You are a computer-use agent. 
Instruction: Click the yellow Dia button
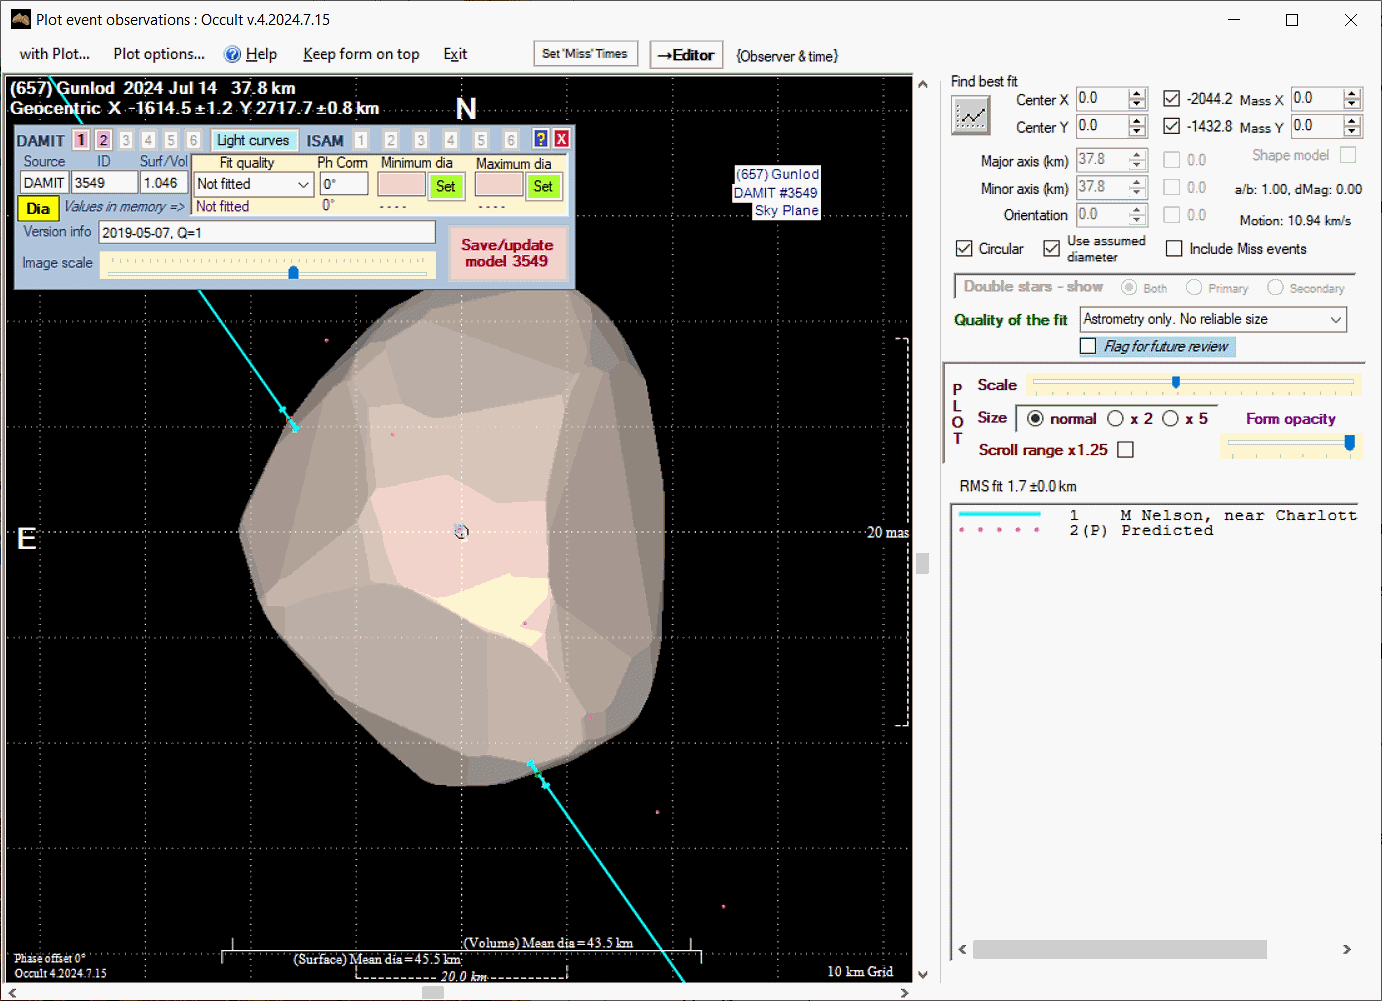click(x=38, y=208)
